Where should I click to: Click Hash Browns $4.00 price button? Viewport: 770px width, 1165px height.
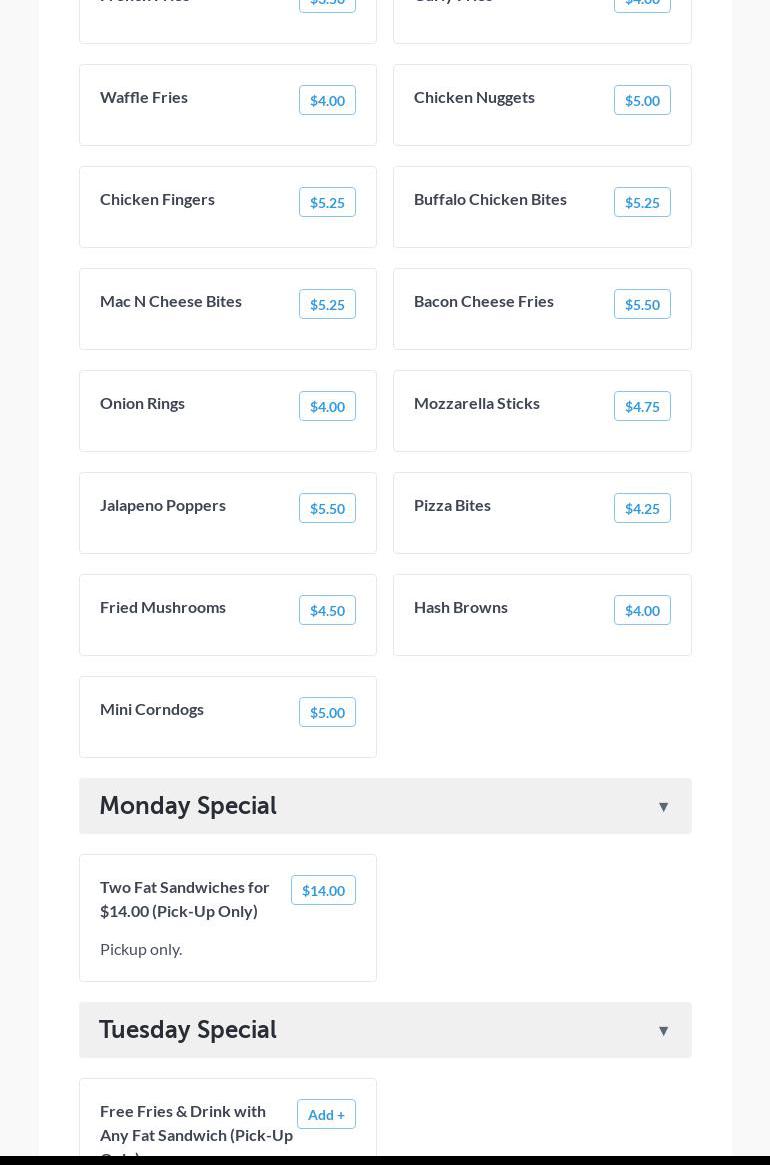(x=642, y=611)
